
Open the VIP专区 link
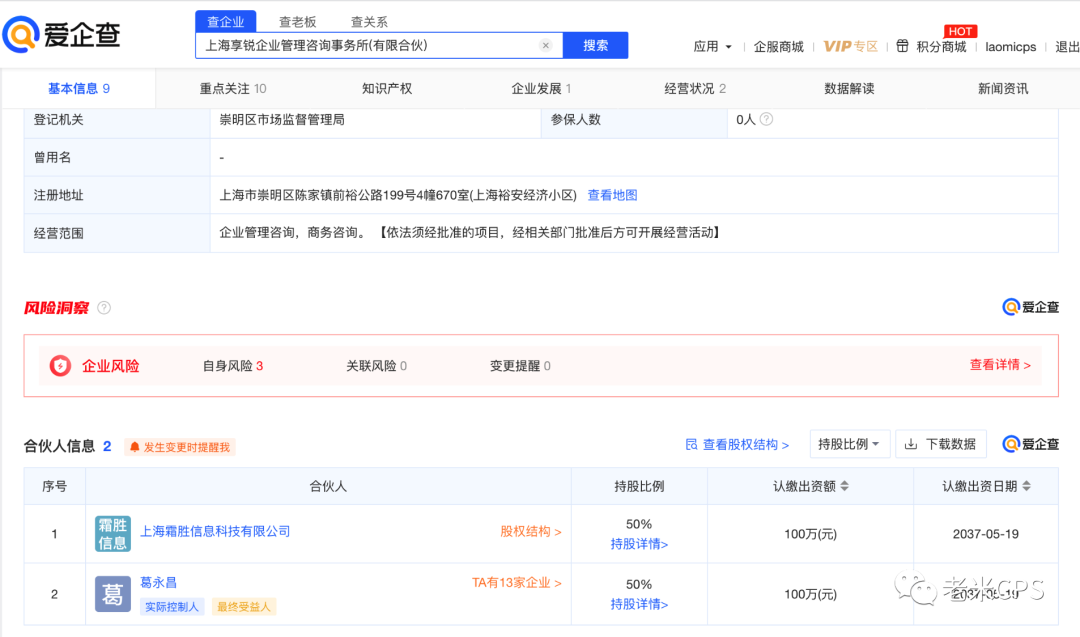pos(851,46)
